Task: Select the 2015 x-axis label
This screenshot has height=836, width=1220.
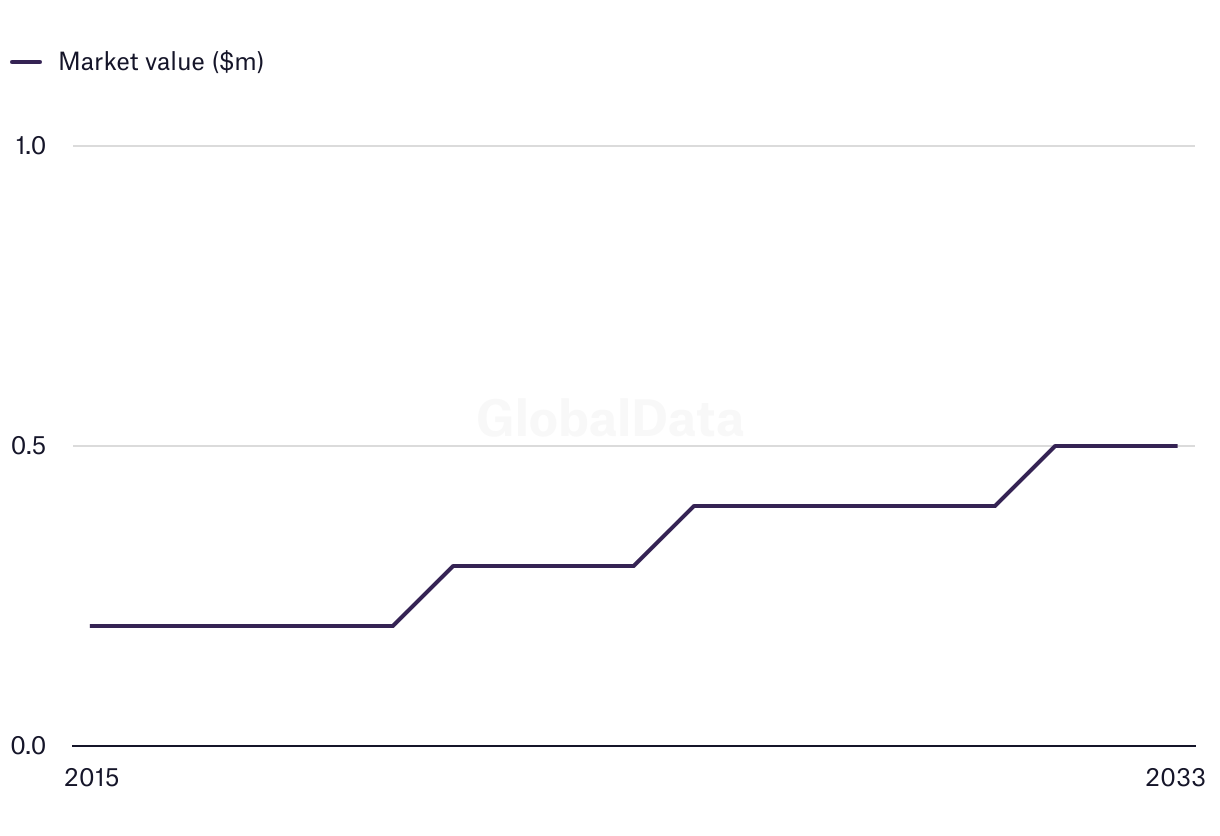Action: 91,778
